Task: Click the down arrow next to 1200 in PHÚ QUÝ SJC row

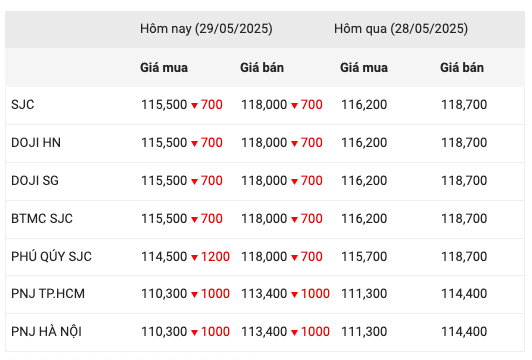Action: click(x=194, y=258)
